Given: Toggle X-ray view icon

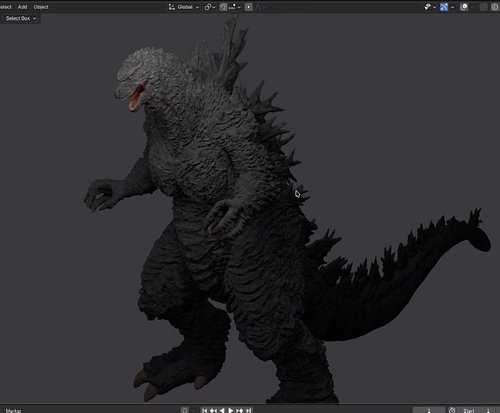Looking at the screenshot, I should (x=484, y=7).
